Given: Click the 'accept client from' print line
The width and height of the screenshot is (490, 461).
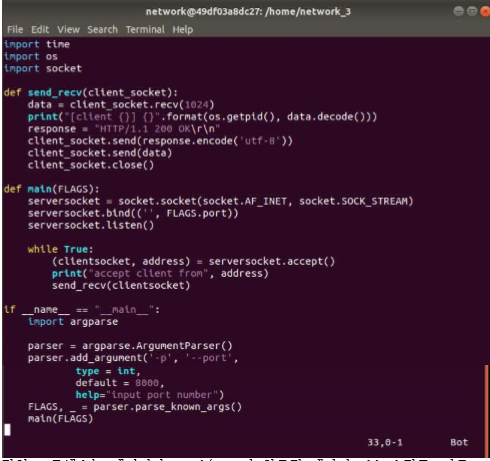Looking at the screenshot, I should 160,273.
